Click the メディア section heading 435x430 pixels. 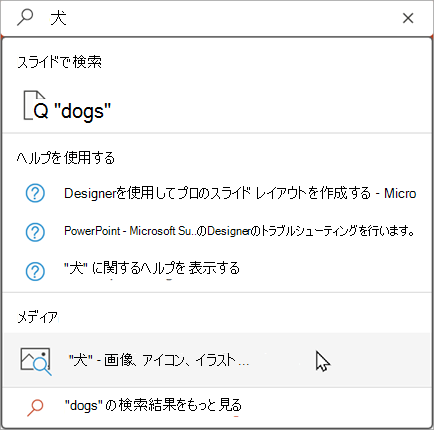click(x=37, y=317)
